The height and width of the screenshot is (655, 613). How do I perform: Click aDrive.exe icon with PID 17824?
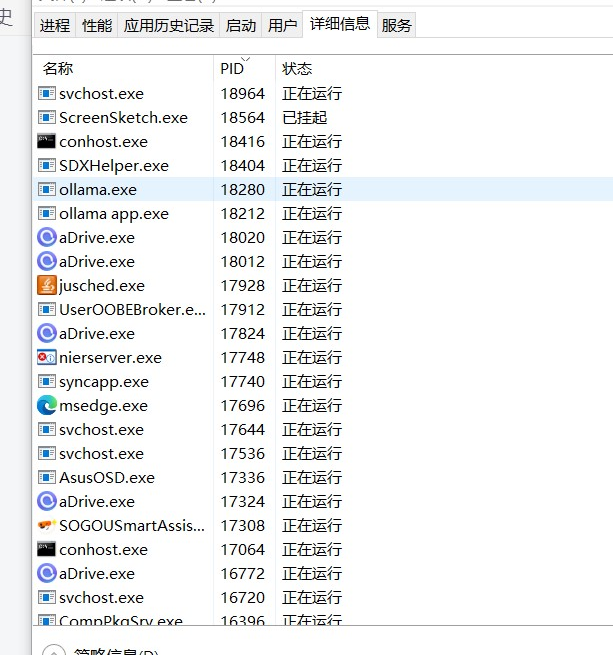[x=46, y=333]
